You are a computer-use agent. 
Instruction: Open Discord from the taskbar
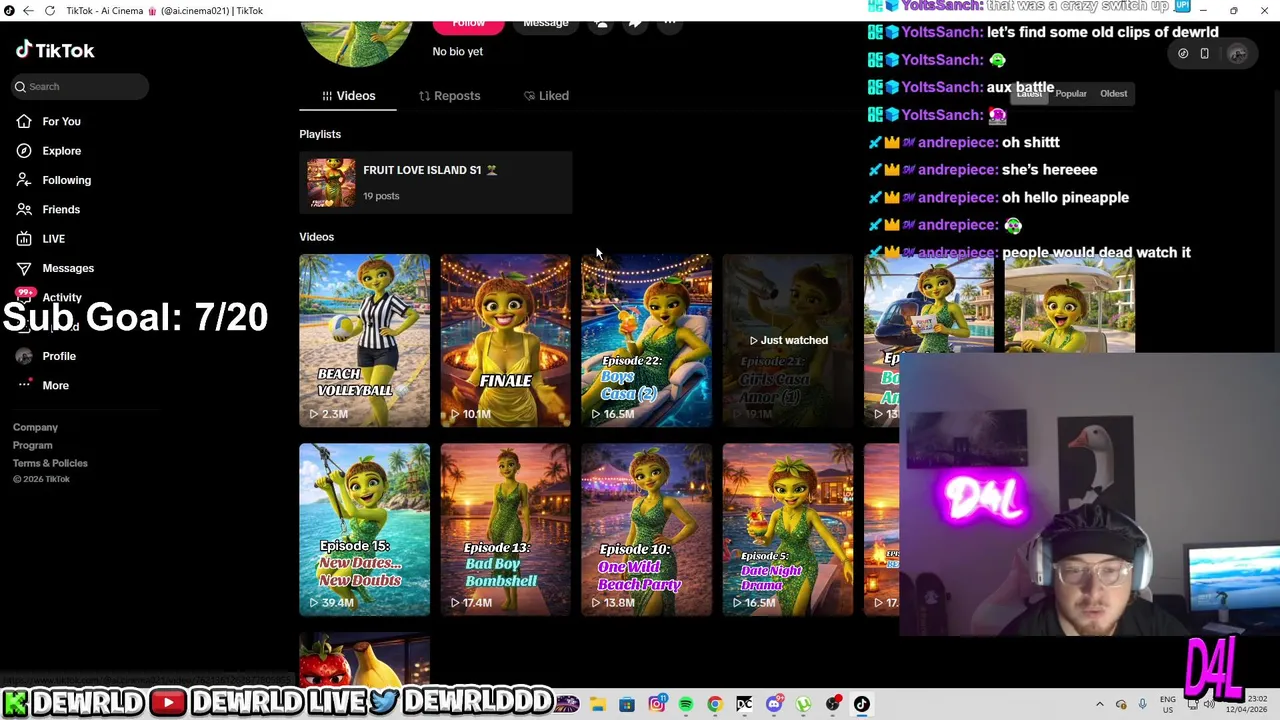(x=773, y=704)
